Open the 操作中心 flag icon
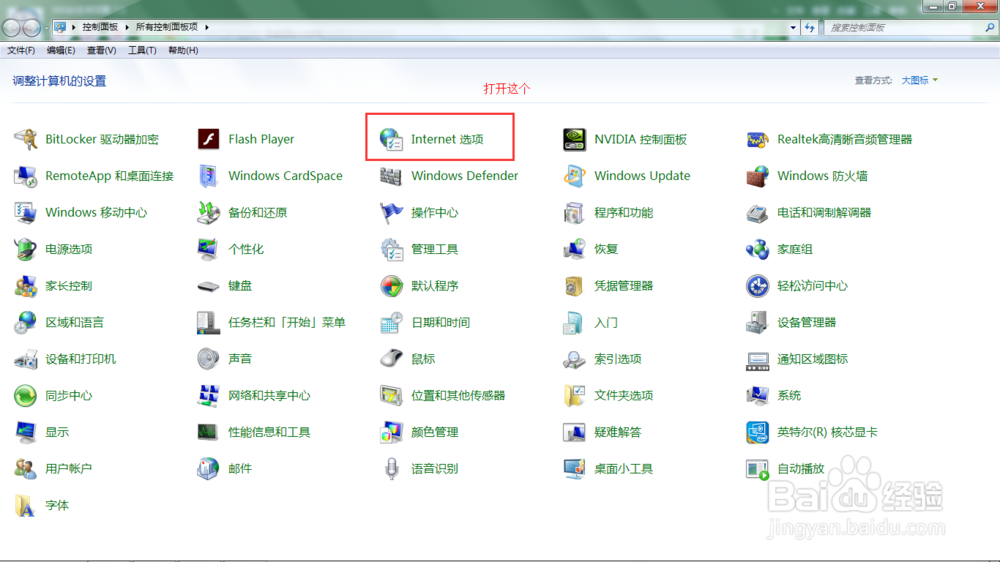This screenshot has height=562, width=1000. [x=391, y=212]
